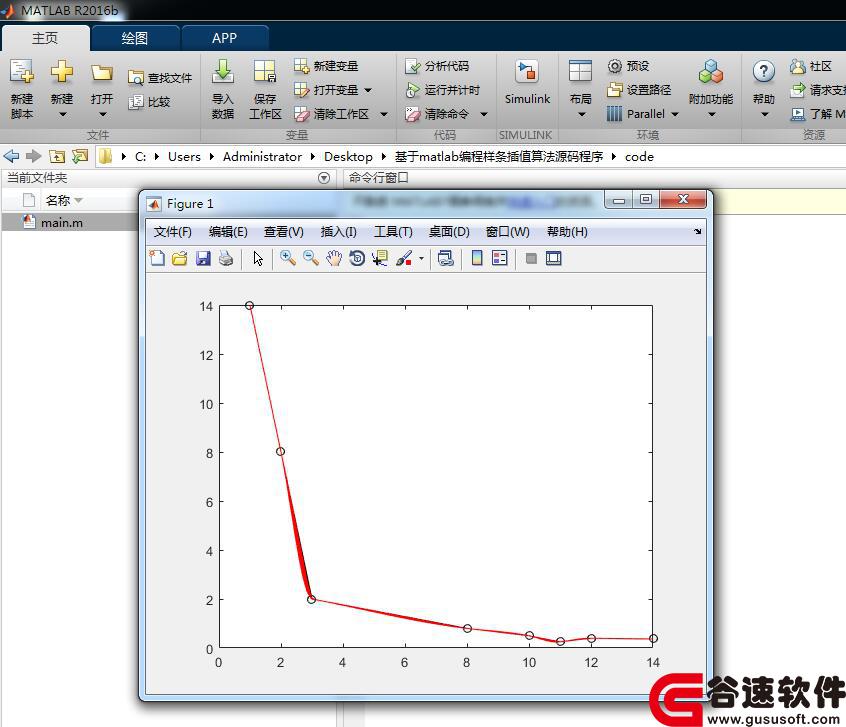Image resolution: width=846 pixels, height=727 pixels.
Task: Click 查找文件 to find files
Action: point(160,78)
